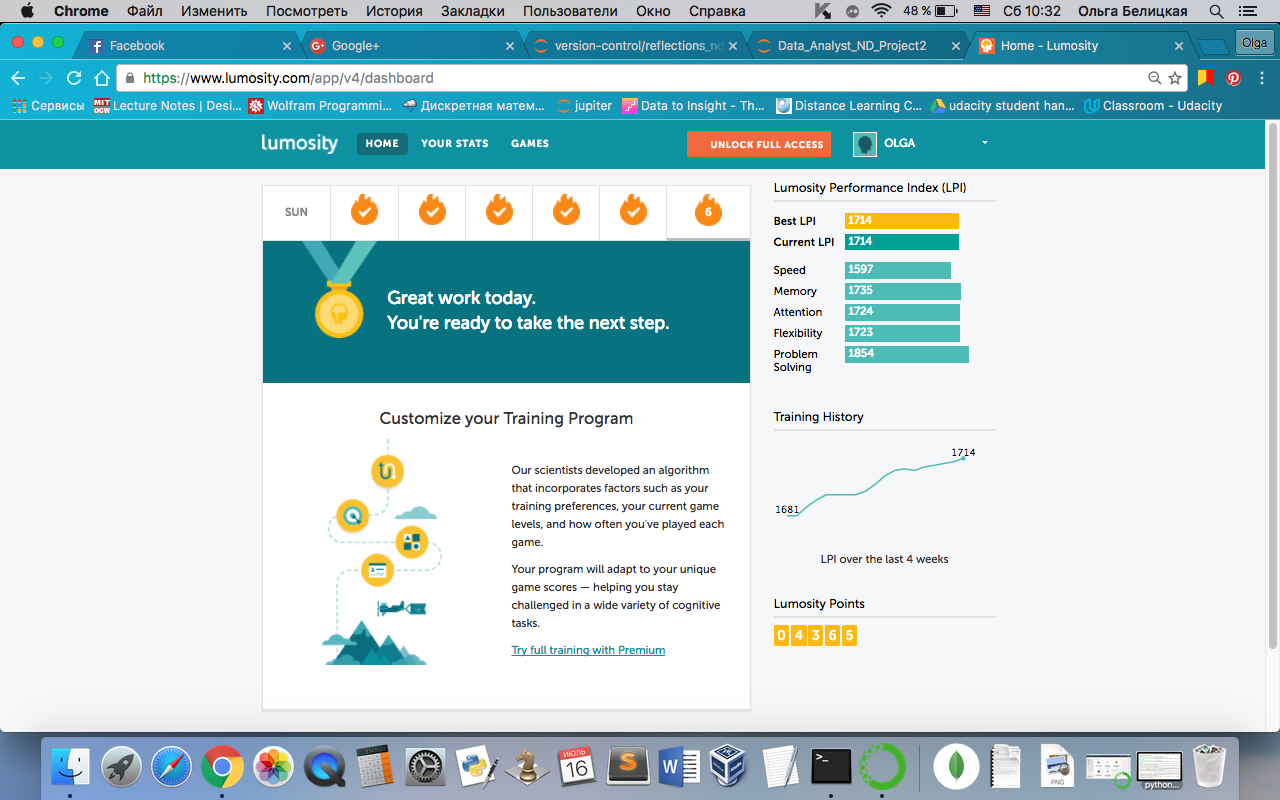Open MongoDB leaf icon in Dock
The height and width of the screenshot is (800, 1280).
[x=956, y=767]
